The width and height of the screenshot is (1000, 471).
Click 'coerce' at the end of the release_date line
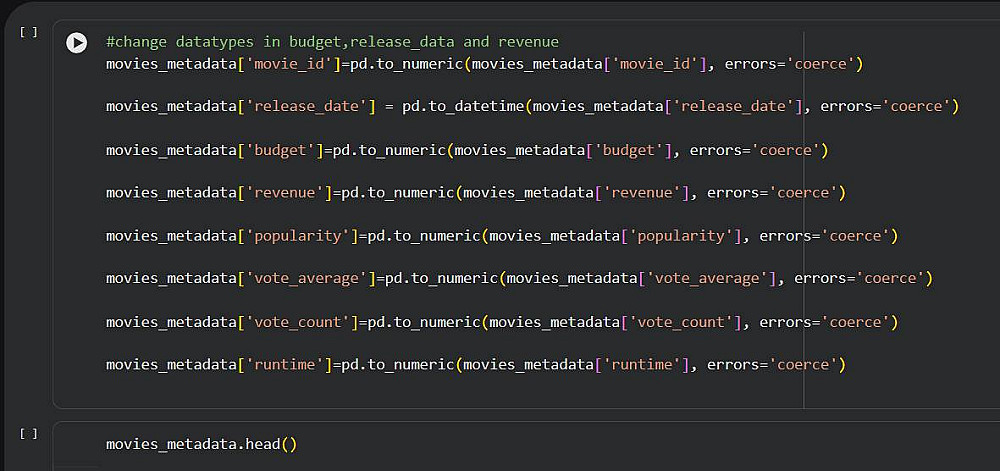pos(915,106)
